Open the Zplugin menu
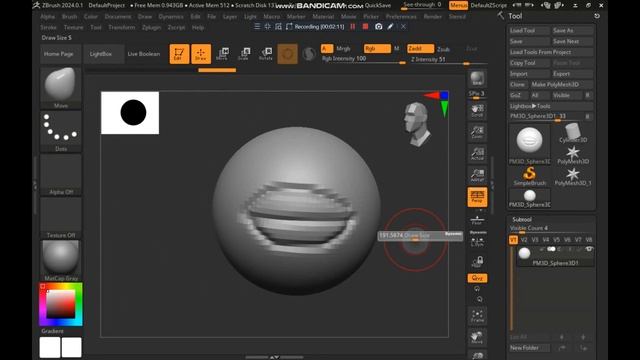Viewport: 640px width, 360px height. point(151,27)
